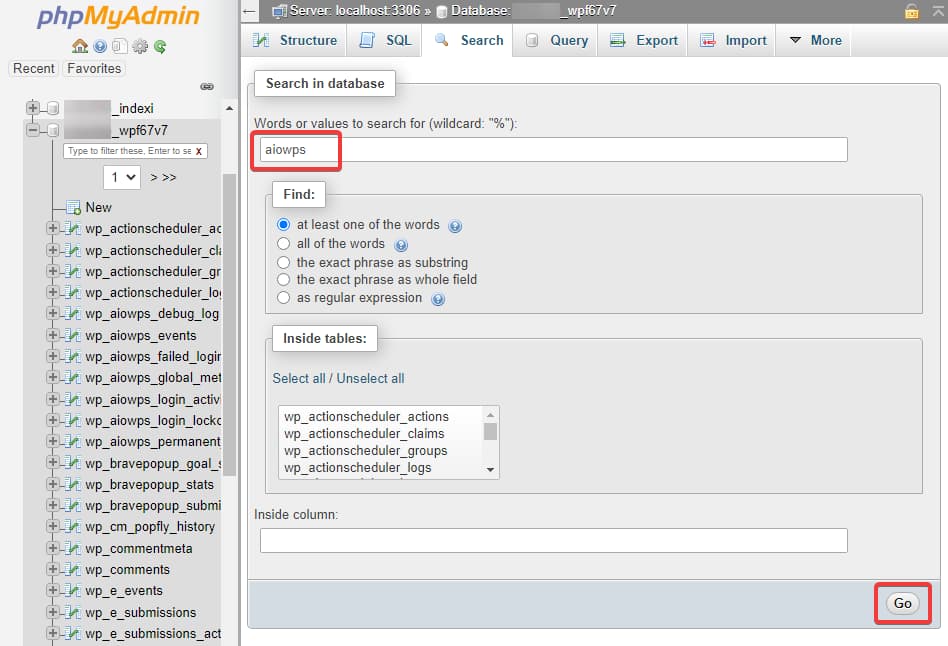Click the search words input field containing aiowps

[553, 149]
